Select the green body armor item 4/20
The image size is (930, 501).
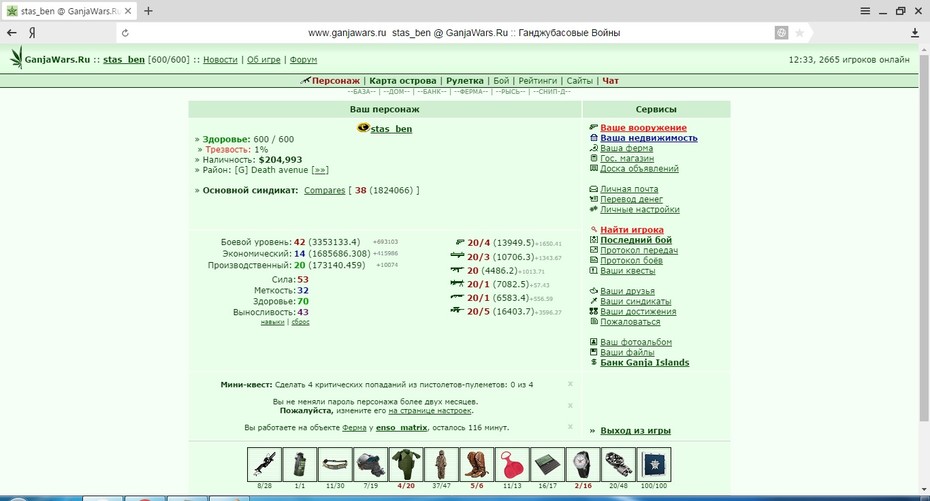pyautogui.click(x=406, y=464)
